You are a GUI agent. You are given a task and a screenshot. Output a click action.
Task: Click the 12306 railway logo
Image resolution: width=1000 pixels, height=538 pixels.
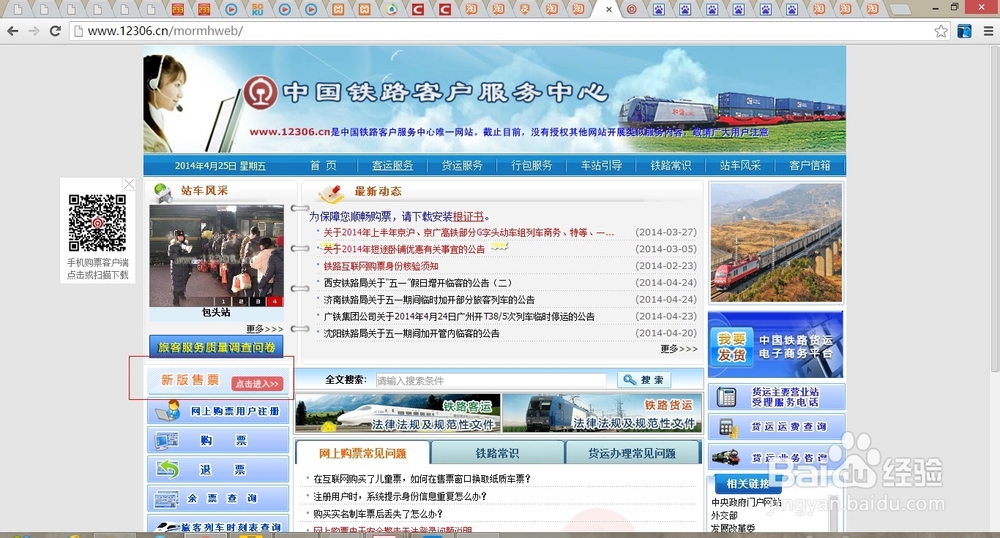point(260,92)
